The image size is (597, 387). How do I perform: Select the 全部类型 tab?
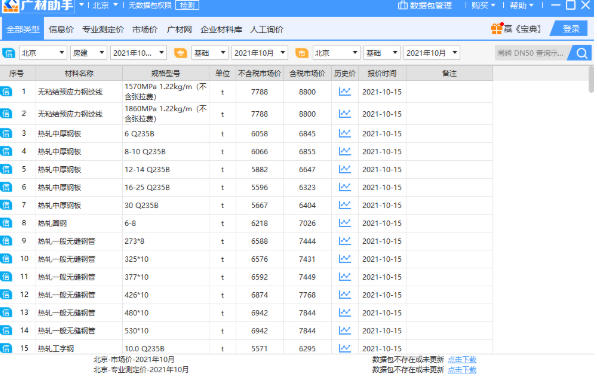(x=23, y=29)
